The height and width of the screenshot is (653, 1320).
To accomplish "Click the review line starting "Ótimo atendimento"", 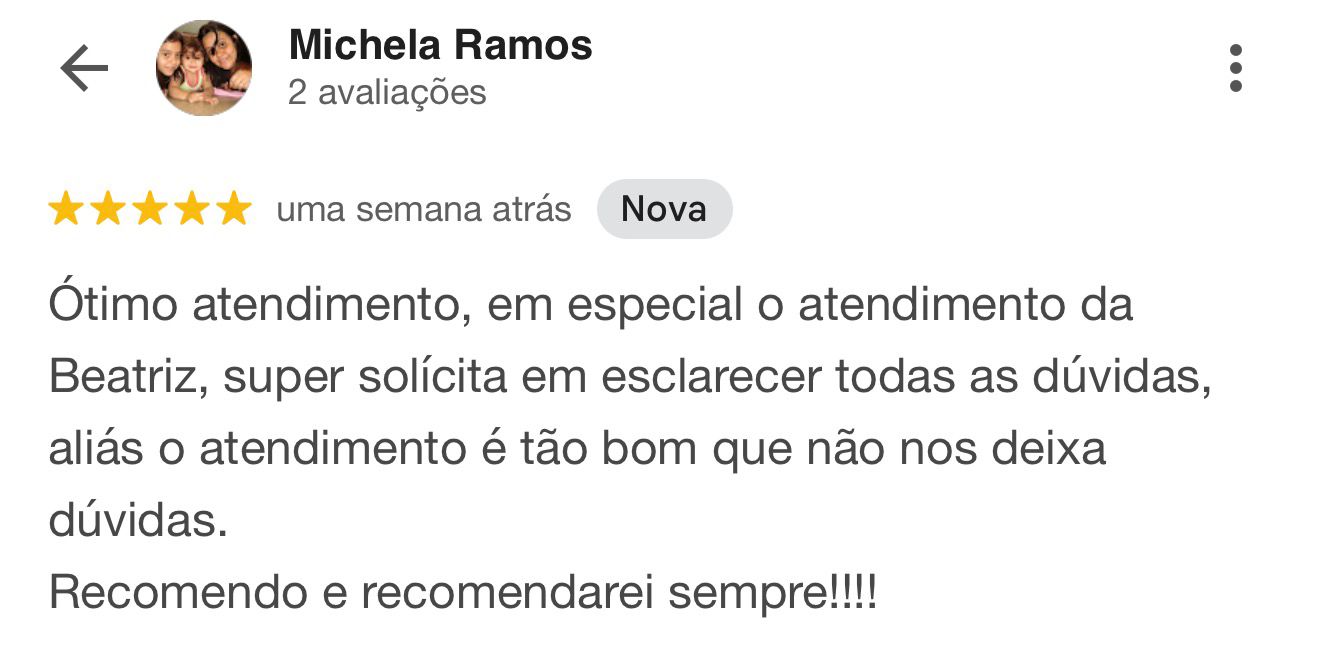I will (590, 305).
